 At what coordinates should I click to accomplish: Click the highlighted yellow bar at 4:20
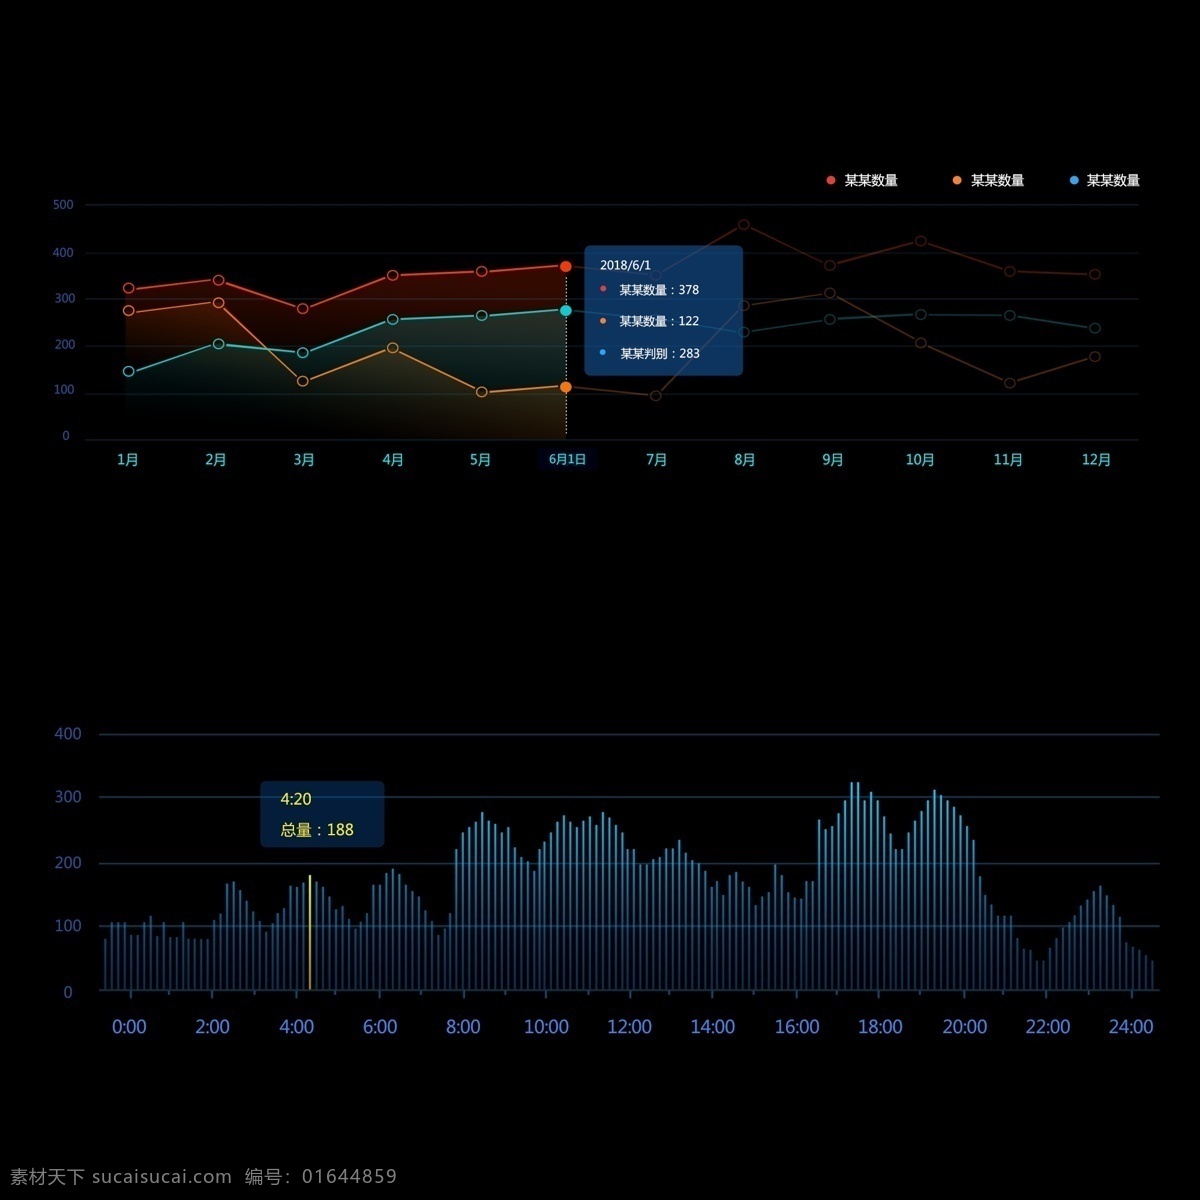pos(310,933)
